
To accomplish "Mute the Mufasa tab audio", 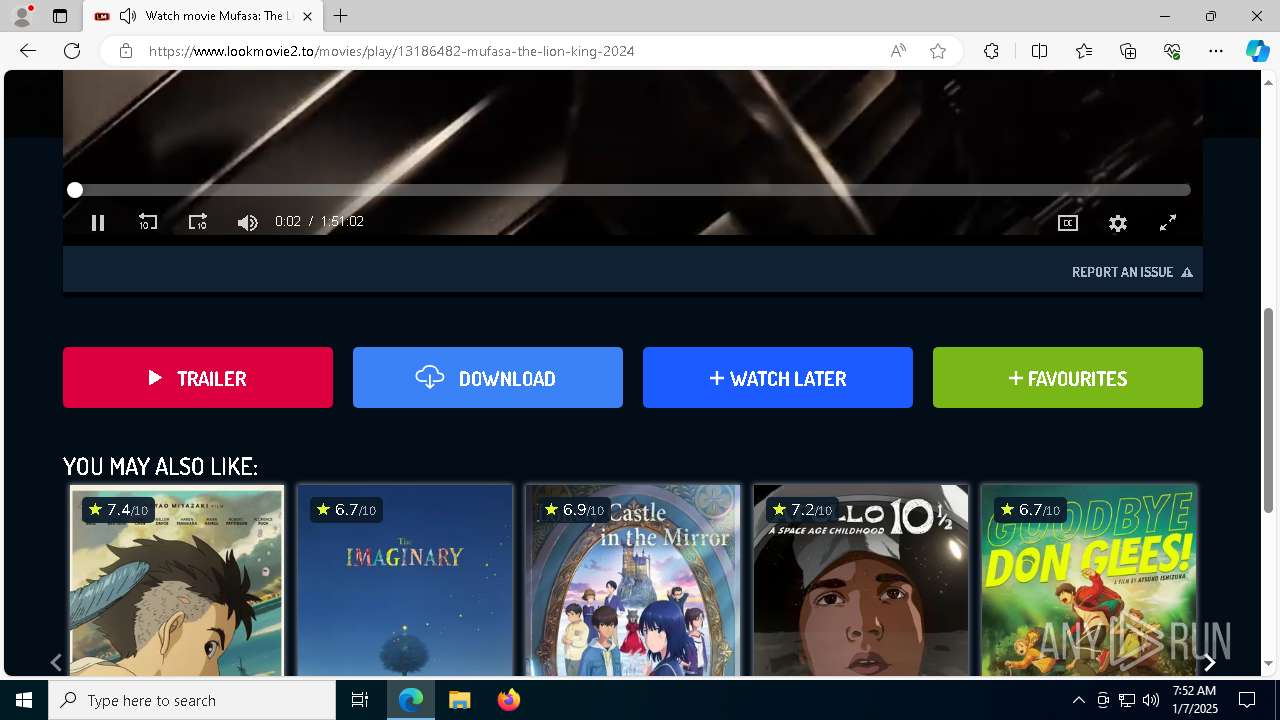I will 128,16.
